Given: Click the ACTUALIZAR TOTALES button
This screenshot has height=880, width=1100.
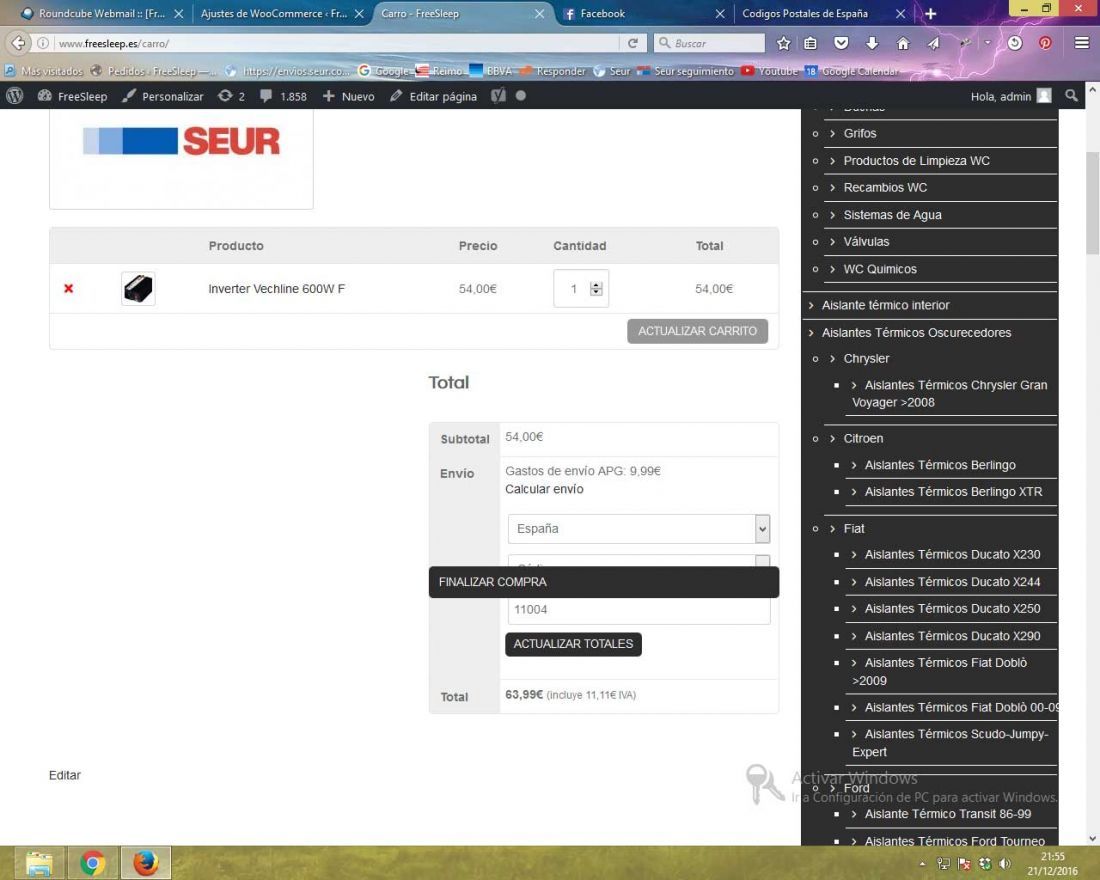Looking at the screenshot, I should pos(573,644).
